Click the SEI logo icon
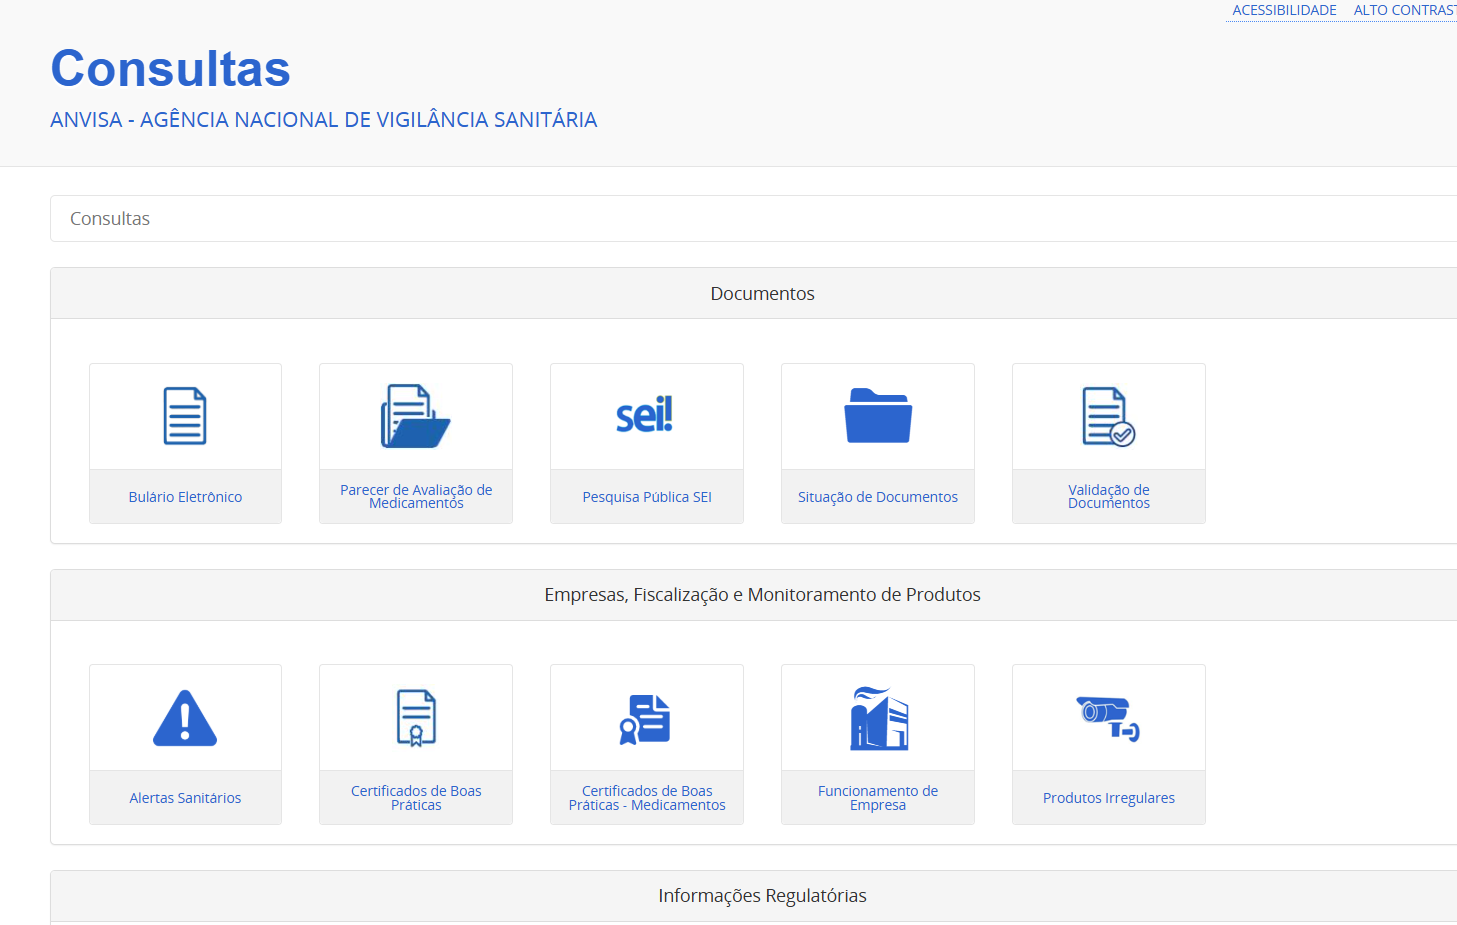 point(645,414)
